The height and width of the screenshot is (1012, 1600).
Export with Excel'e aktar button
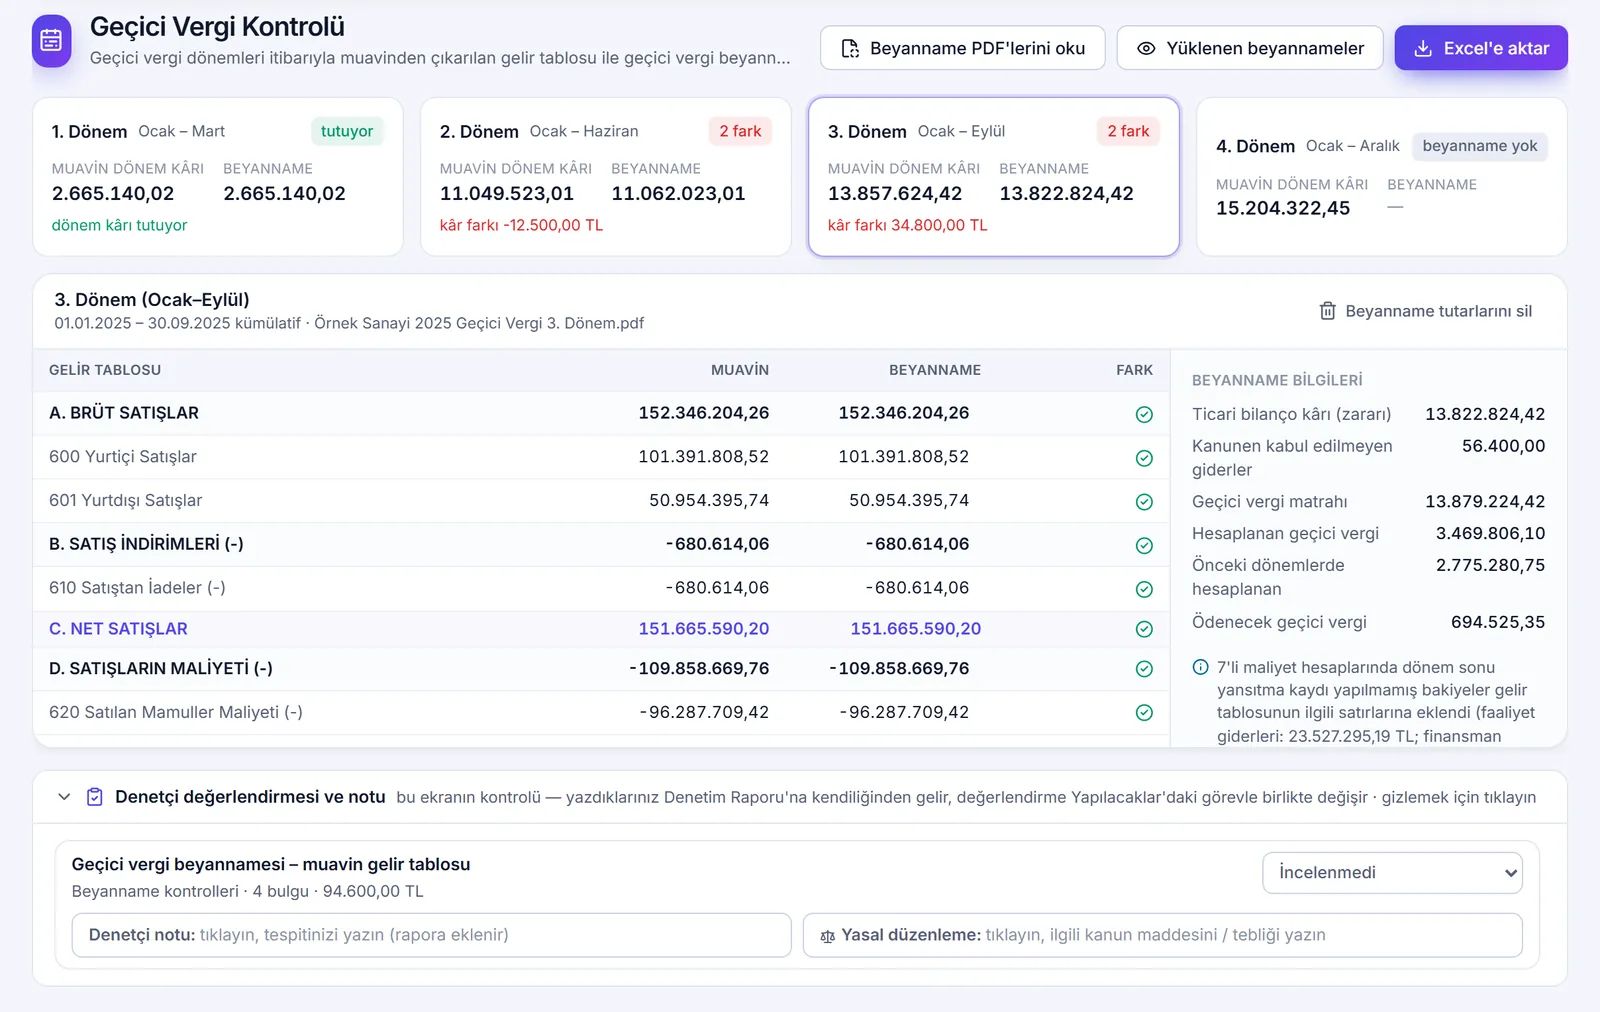[1481, 48]
